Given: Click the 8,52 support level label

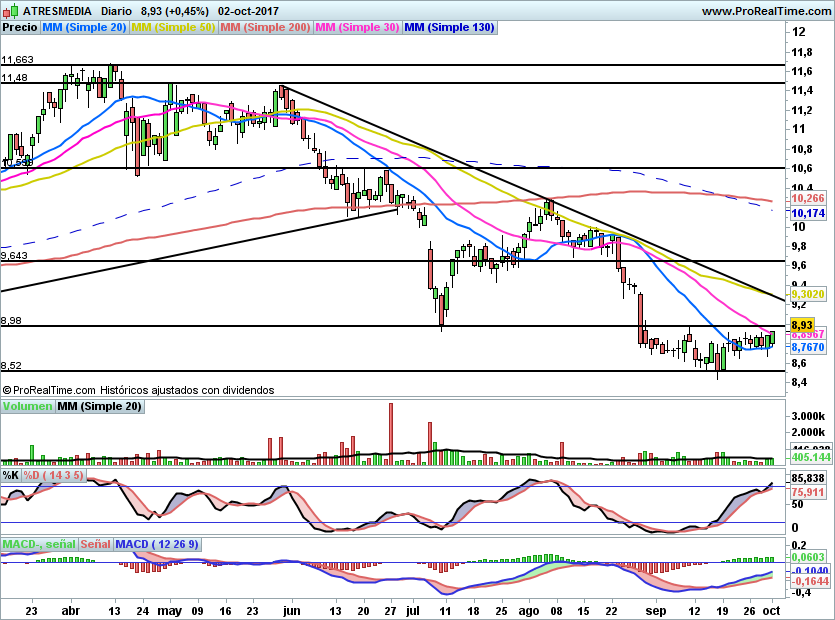Looking at the screenshot, I should coord(11,365).
